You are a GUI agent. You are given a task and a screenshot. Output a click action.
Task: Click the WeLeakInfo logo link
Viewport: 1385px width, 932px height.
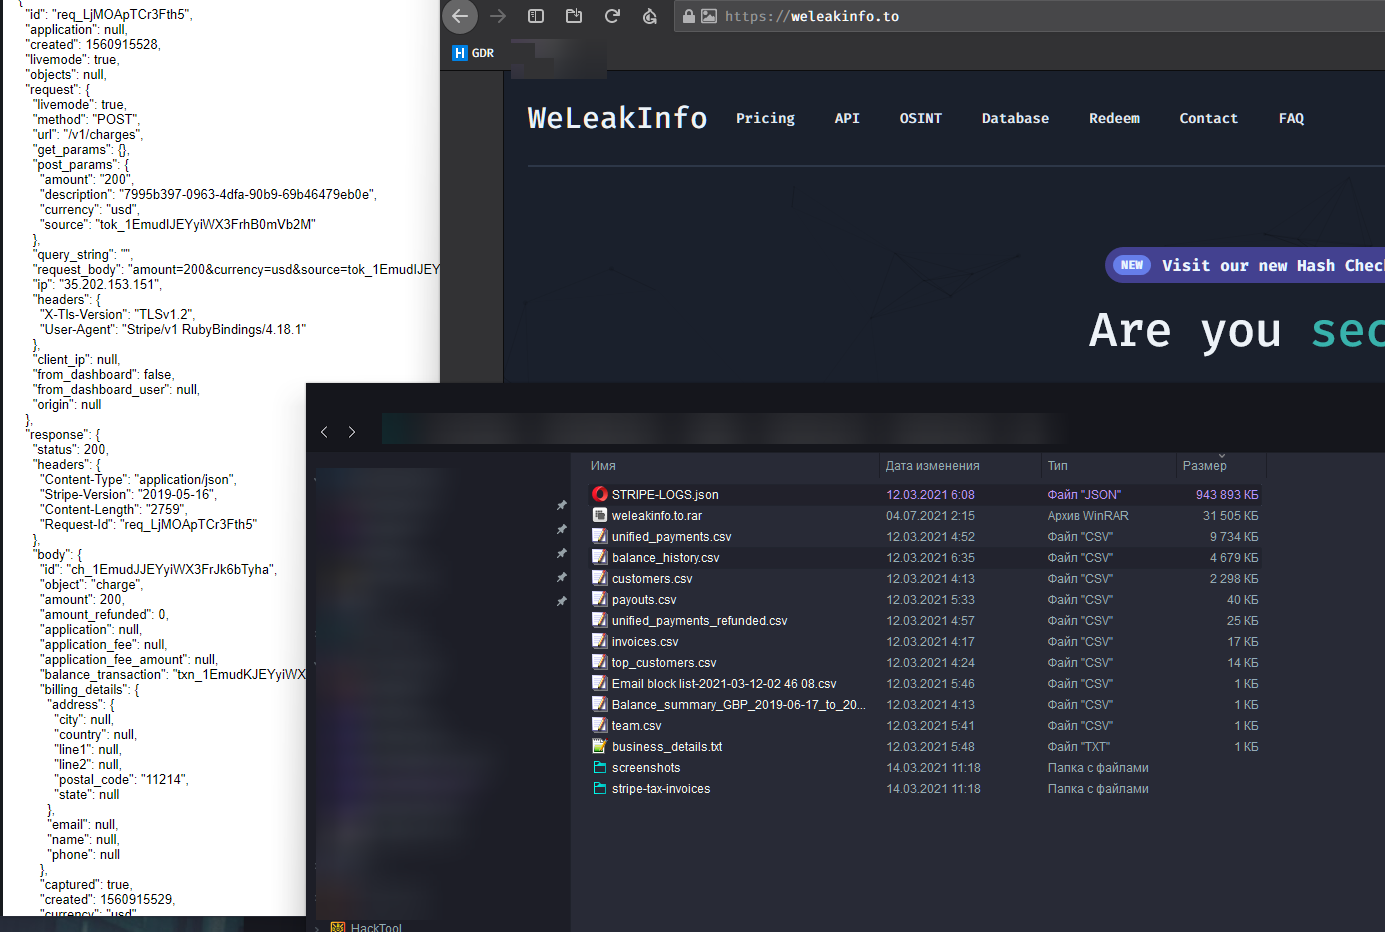coord(617,118)
